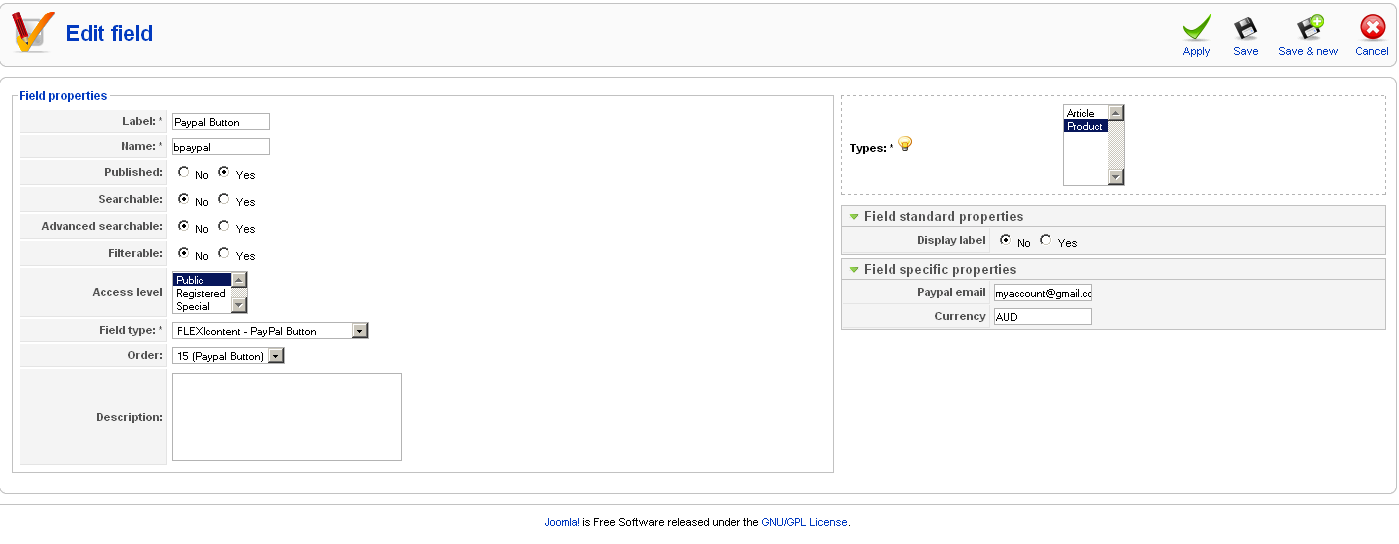Set Advanced searchable to No
Image resolution: width=1399 pixels, height=544 pixels.
click(184, 226)
